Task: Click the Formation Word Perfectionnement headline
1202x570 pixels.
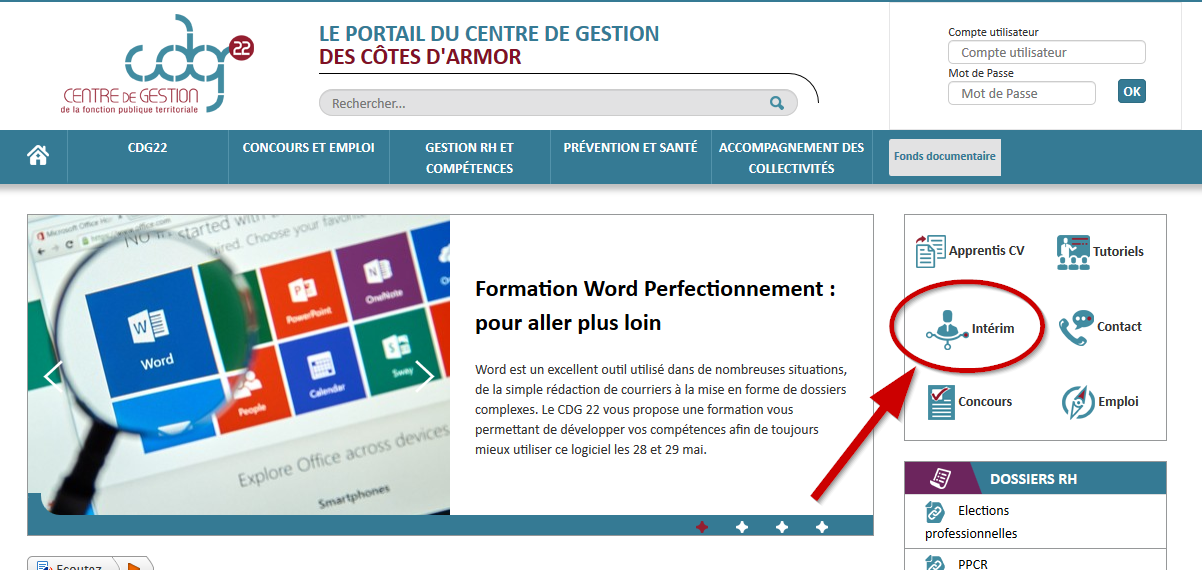Action: (656, 306)
